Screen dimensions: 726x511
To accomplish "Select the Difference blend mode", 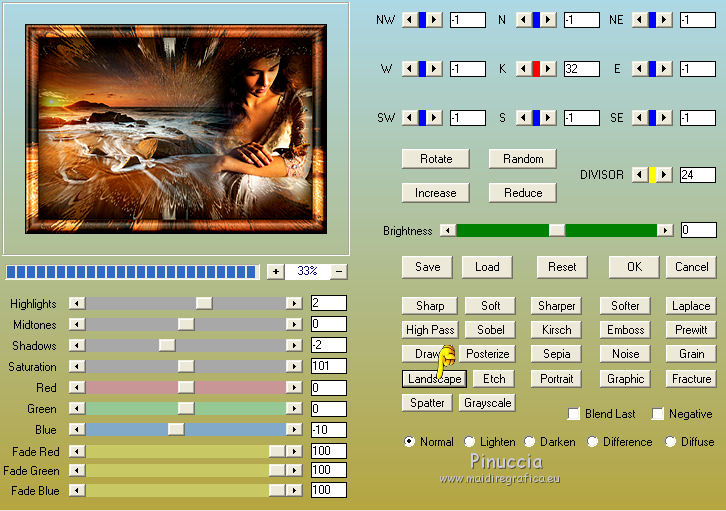I will (x=592, y=442).
